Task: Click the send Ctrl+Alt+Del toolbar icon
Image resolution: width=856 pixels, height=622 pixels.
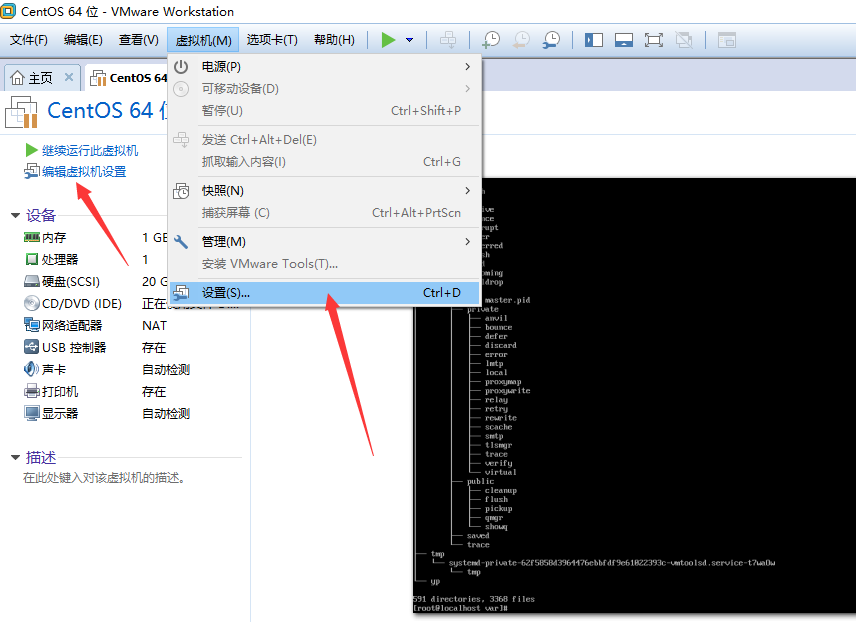Action: tap(448, 40)
